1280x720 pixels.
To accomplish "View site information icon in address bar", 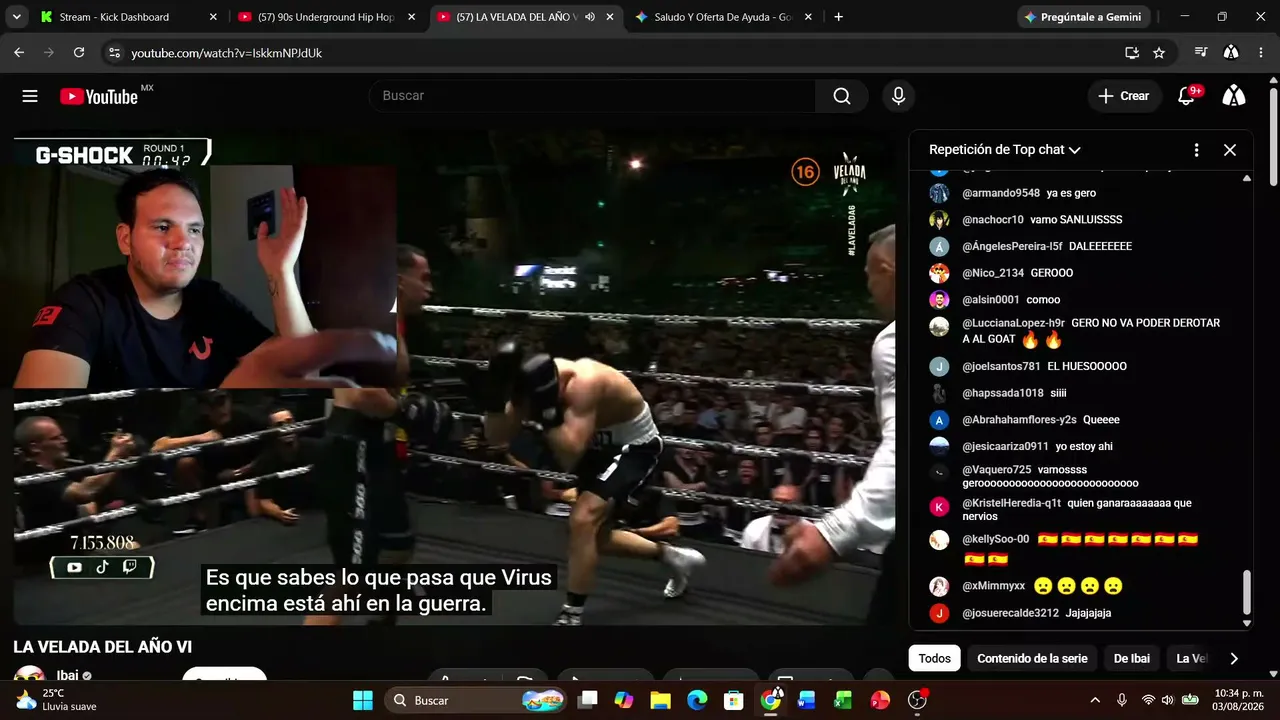I will [114, 53].
